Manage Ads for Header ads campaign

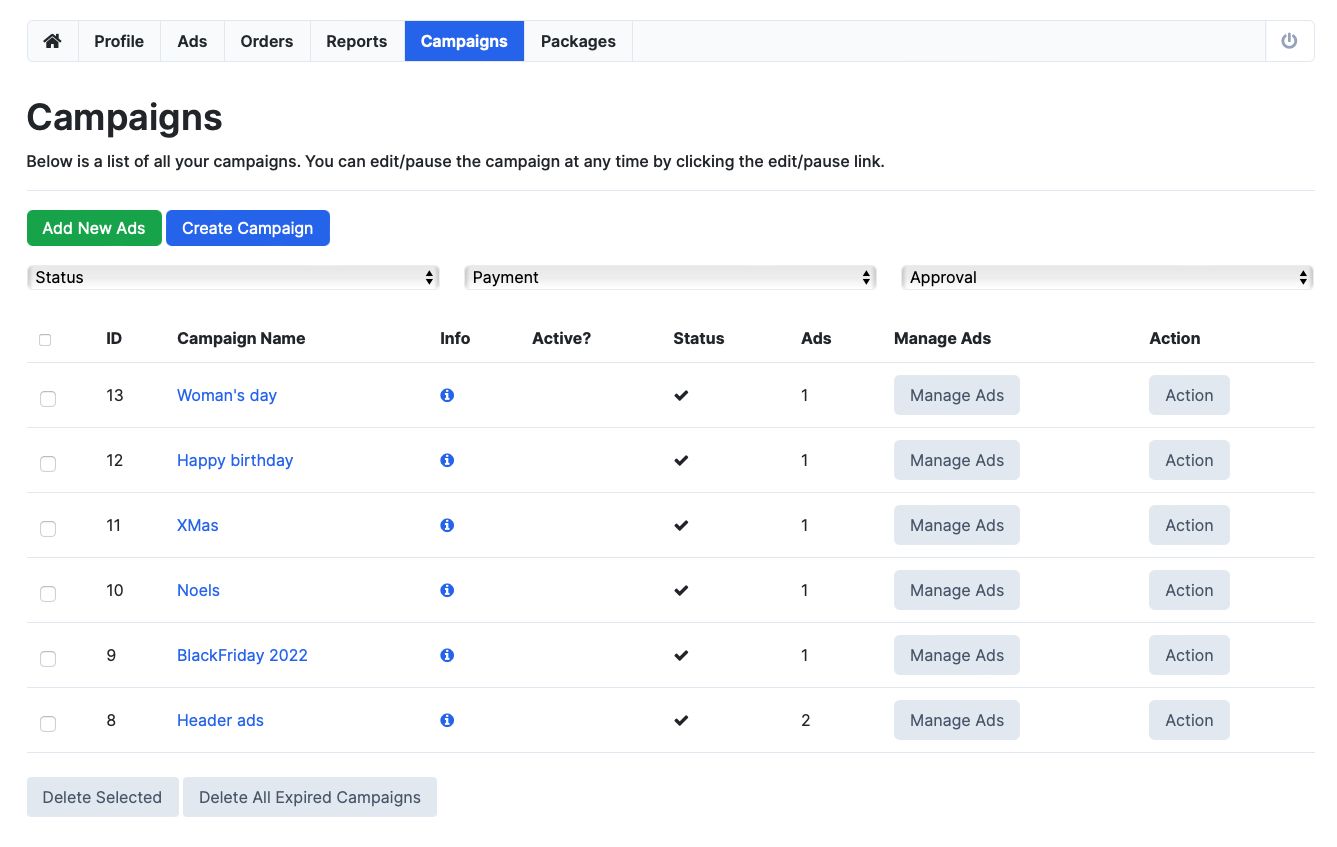tap(957, 720)
